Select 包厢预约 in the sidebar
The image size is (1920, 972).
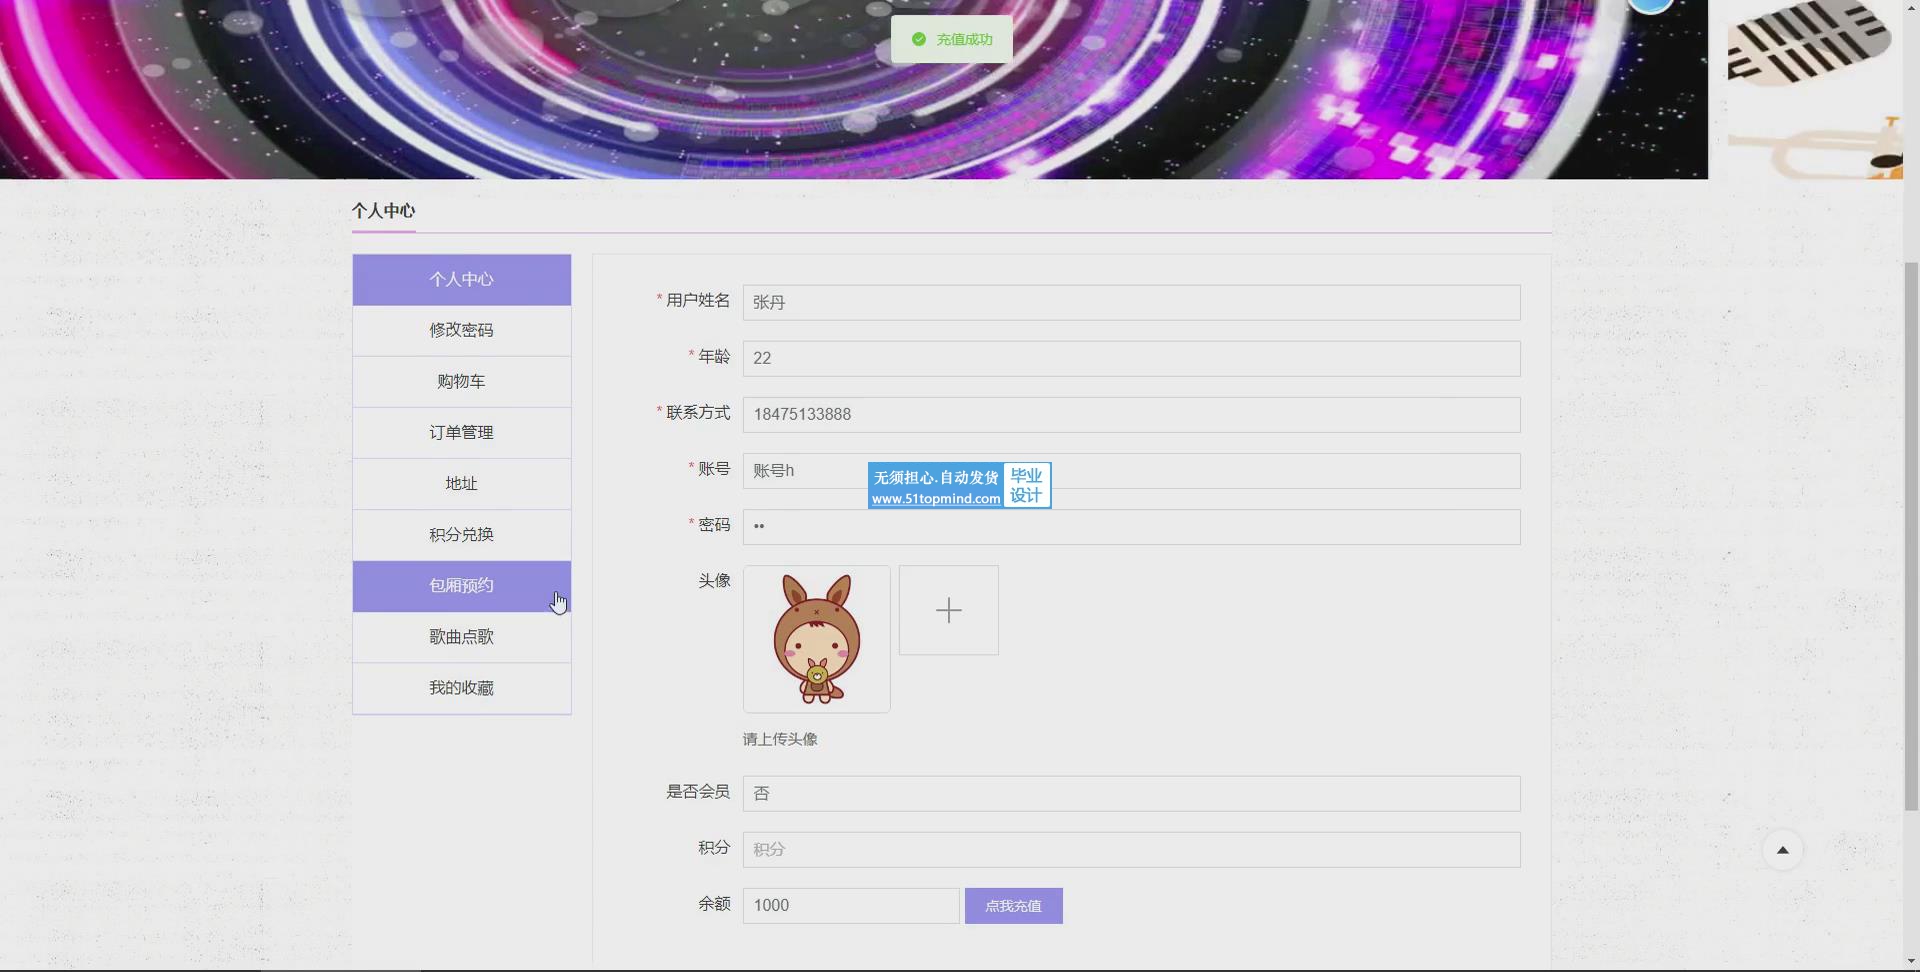[461, 586]
